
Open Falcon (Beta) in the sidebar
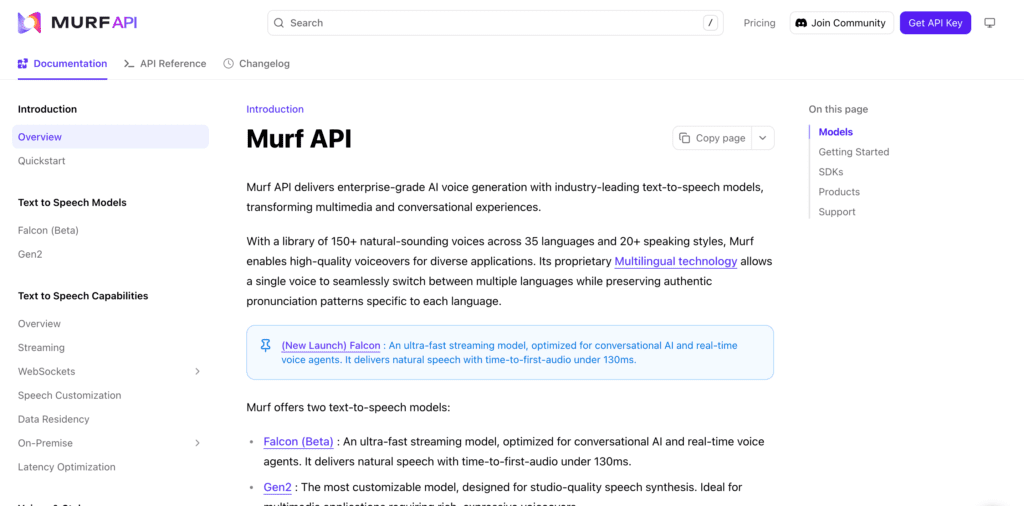coord(48,230)
